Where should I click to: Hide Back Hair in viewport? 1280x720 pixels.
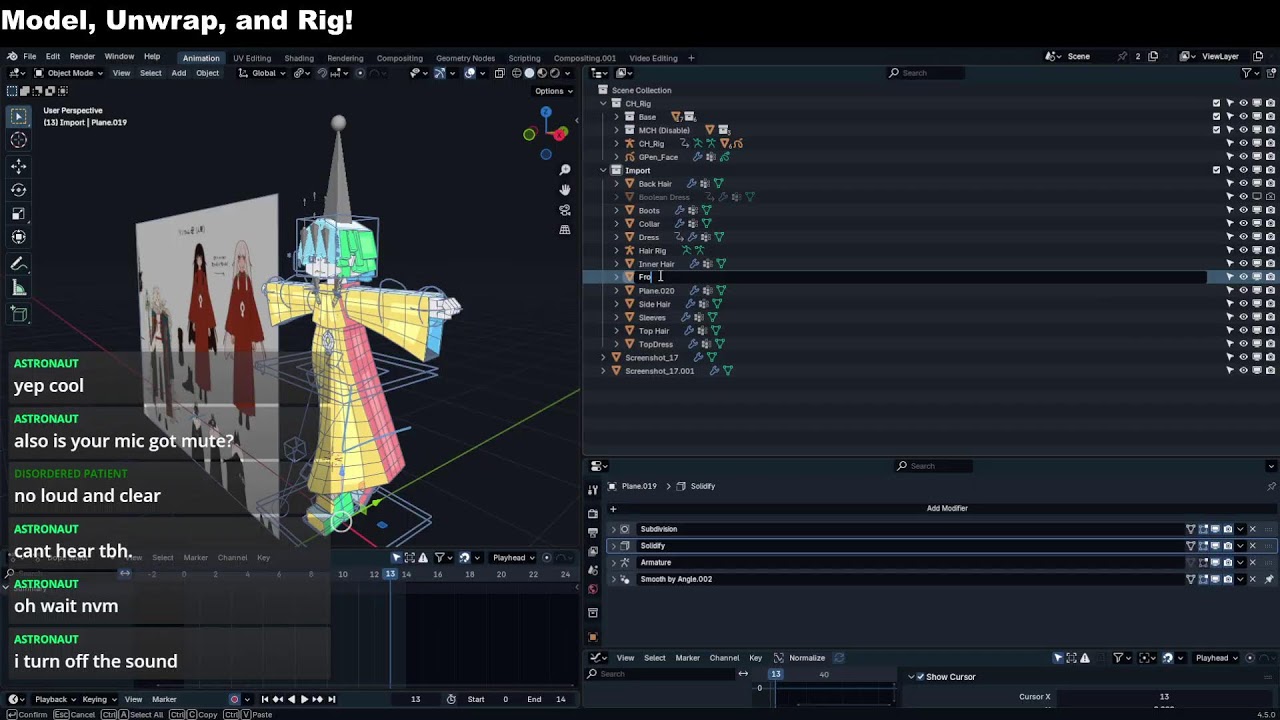(x=1243, y=183)
